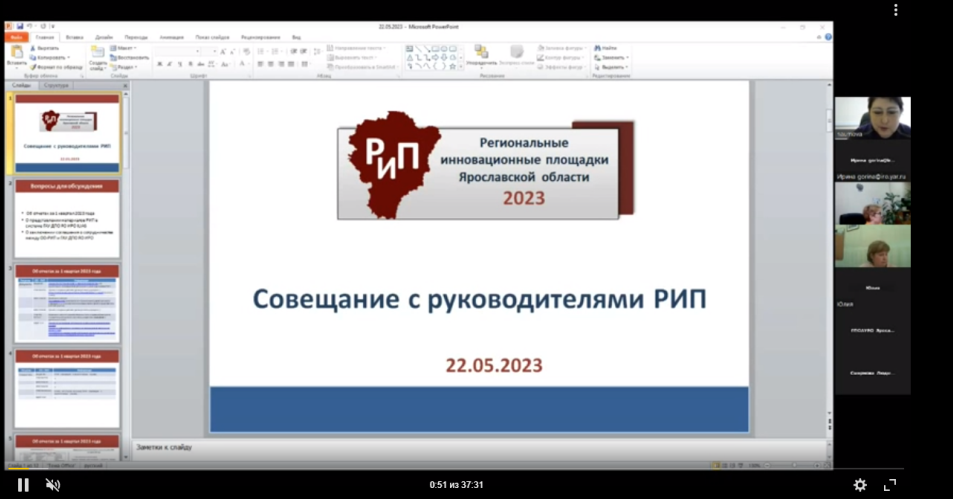This screenshot has width=953, height=499.
Task: Toggle underline formatting in the Шрифт group
Action: pos(180,64)
